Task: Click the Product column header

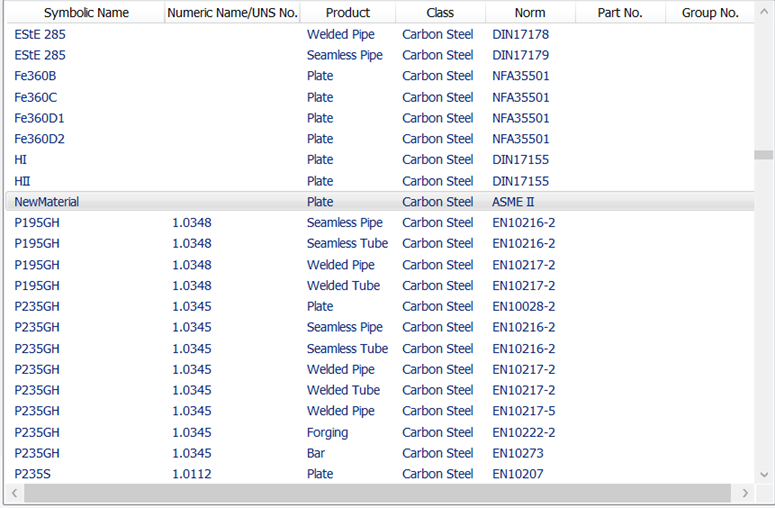Action: click(x=348, y=13)
